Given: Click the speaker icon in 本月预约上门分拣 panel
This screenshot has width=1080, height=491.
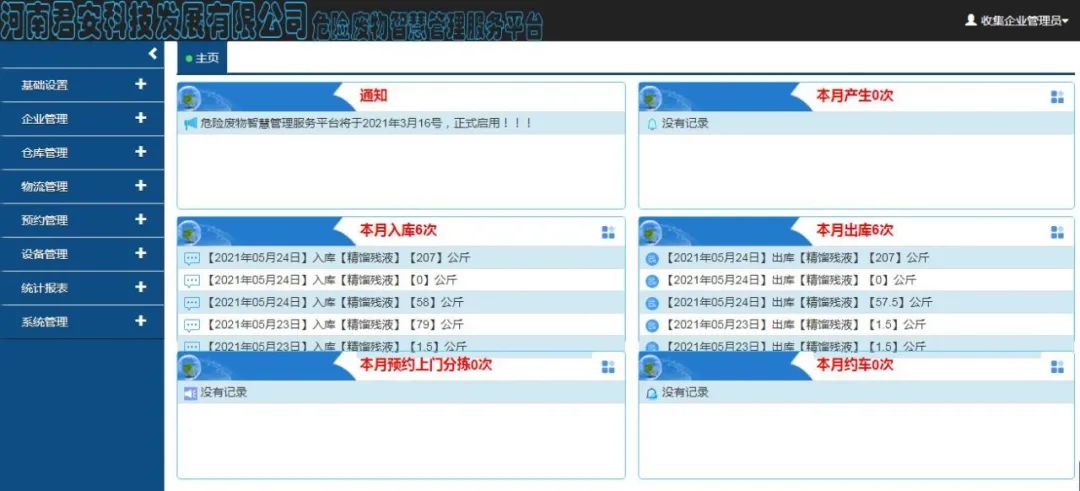Looking at the screenshot, I should pyautogui.click(x=191, y=393).
